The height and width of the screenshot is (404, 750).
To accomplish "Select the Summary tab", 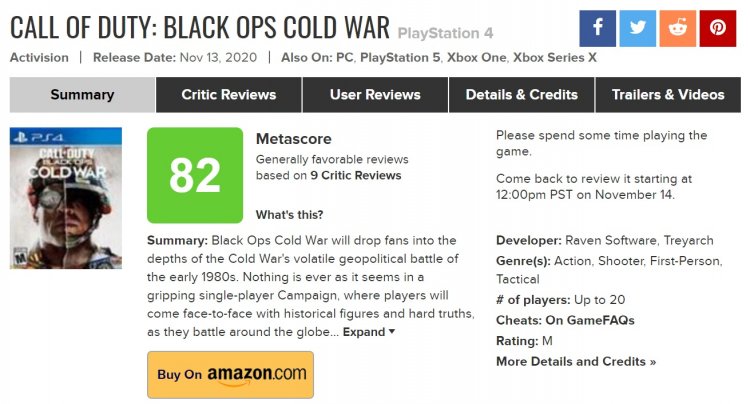I will (82, 95).
